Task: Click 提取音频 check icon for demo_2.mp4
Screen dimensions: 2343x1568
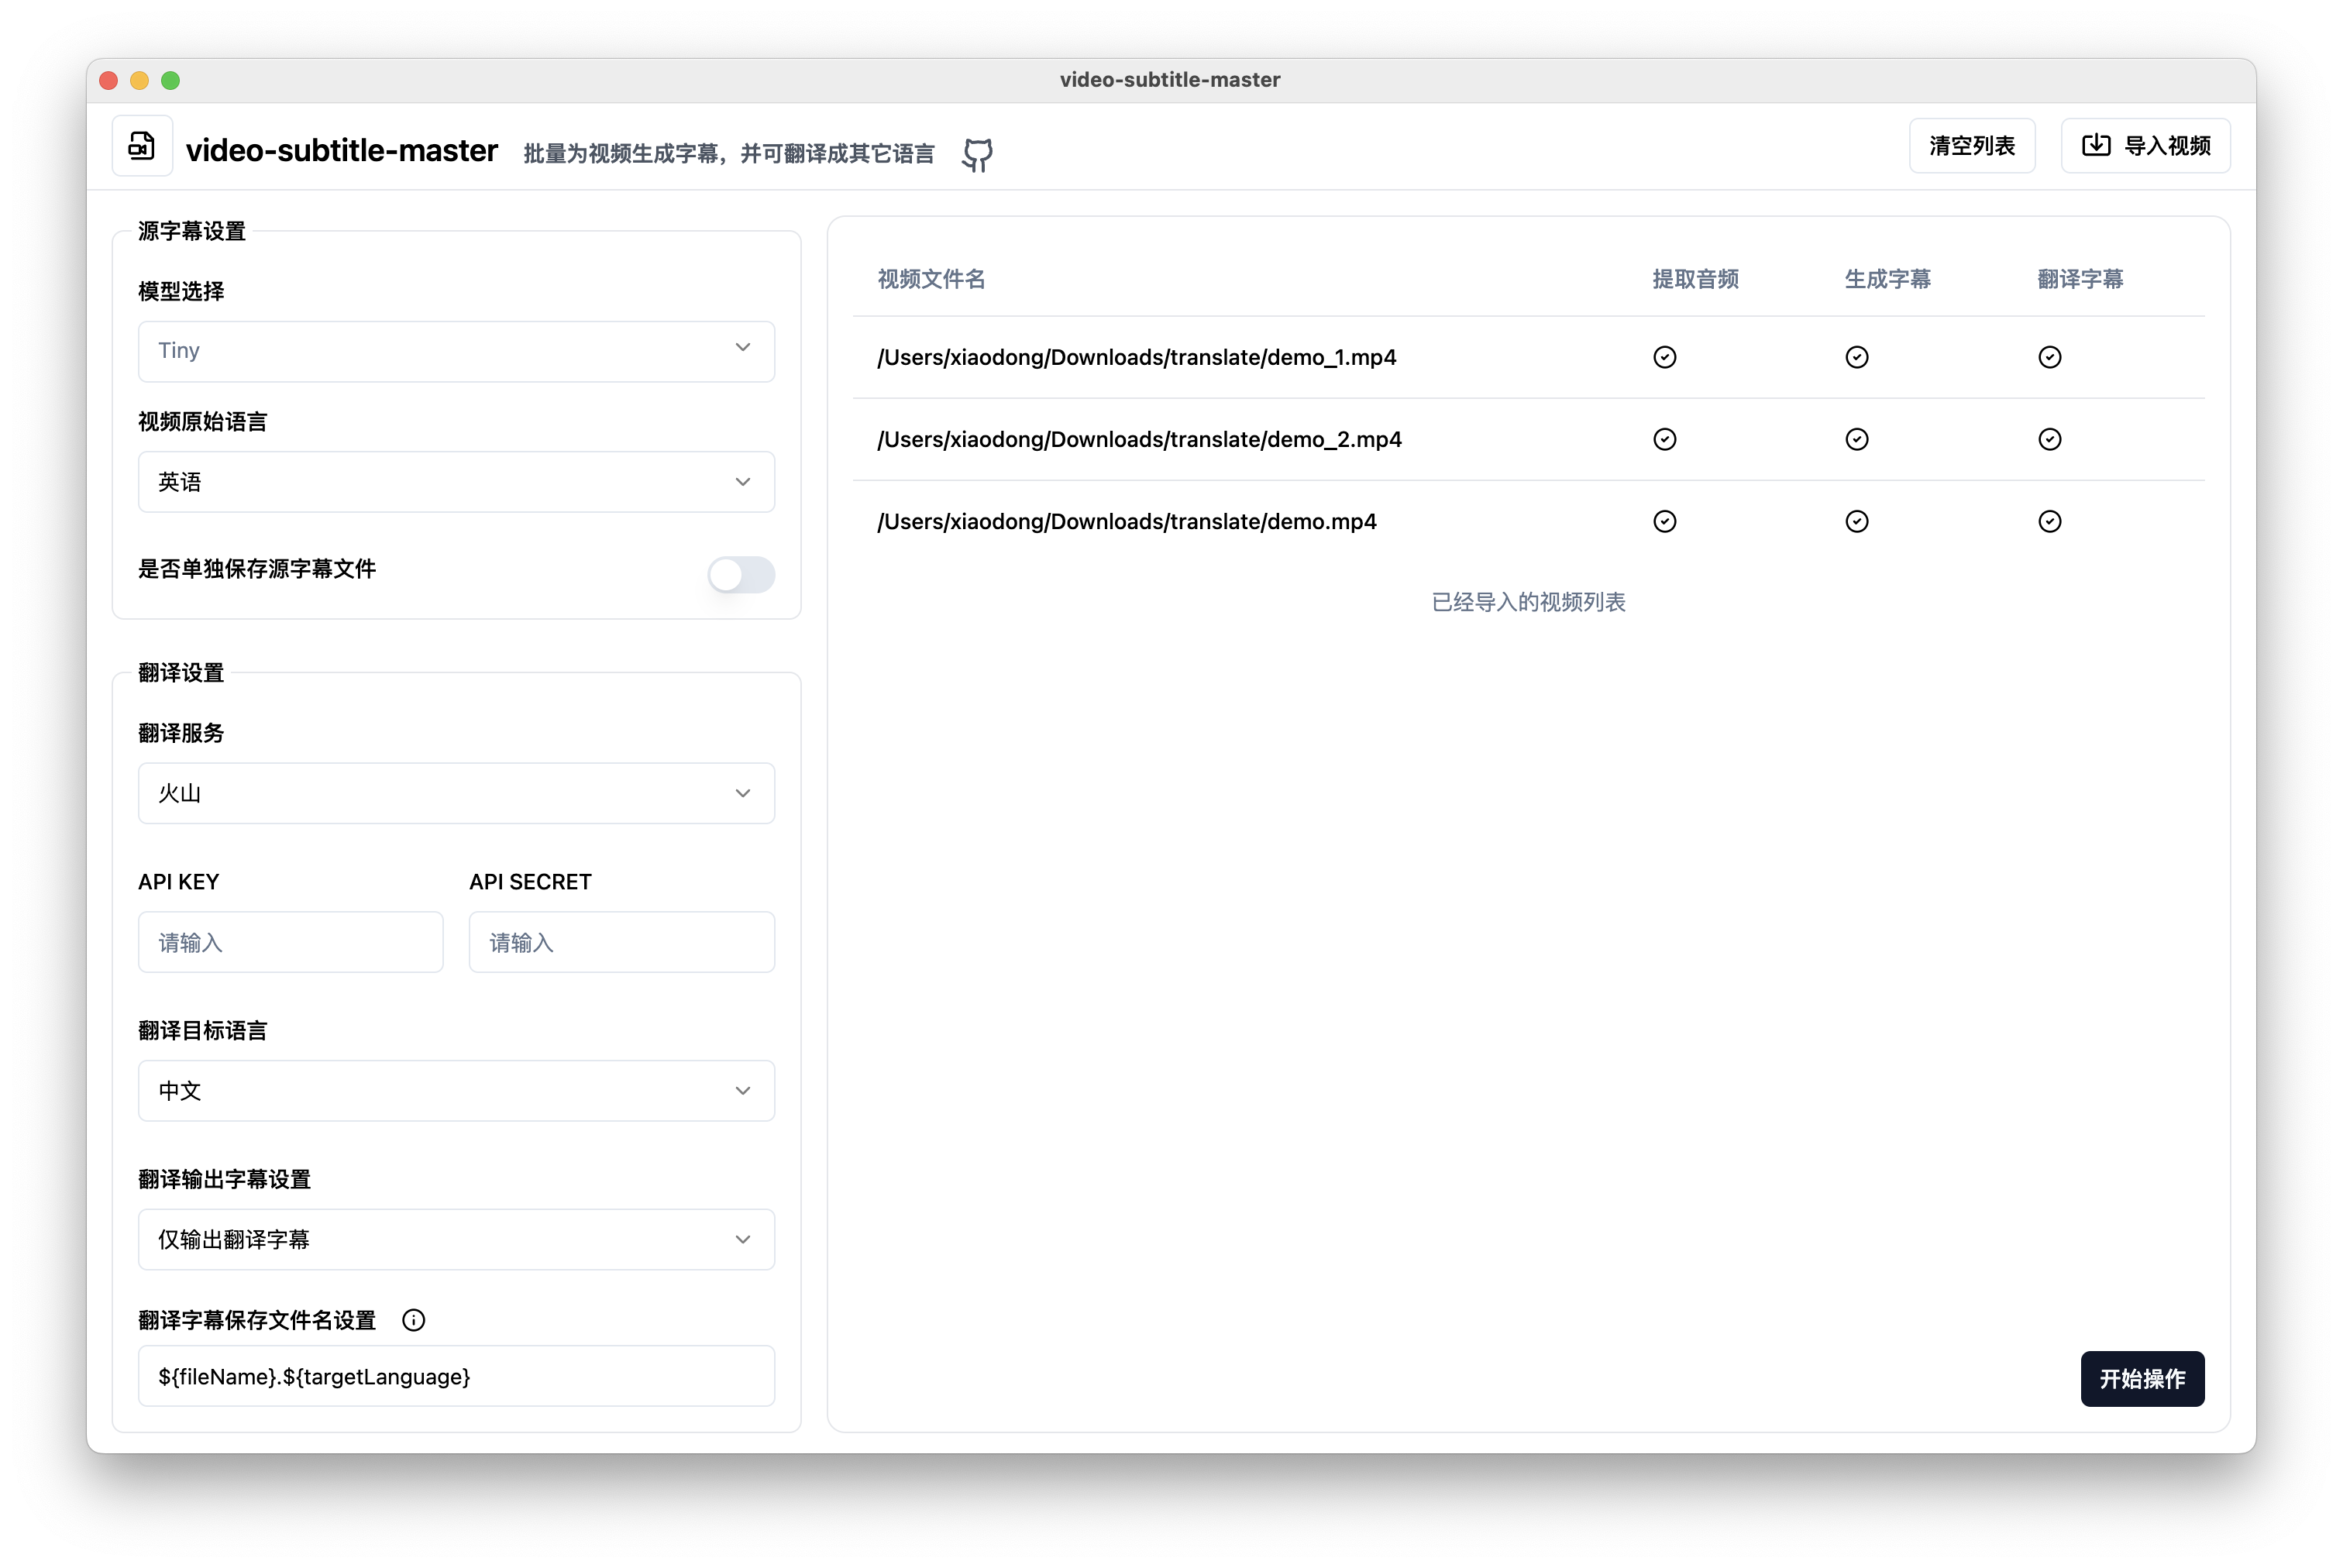Action: point(1664,439)
